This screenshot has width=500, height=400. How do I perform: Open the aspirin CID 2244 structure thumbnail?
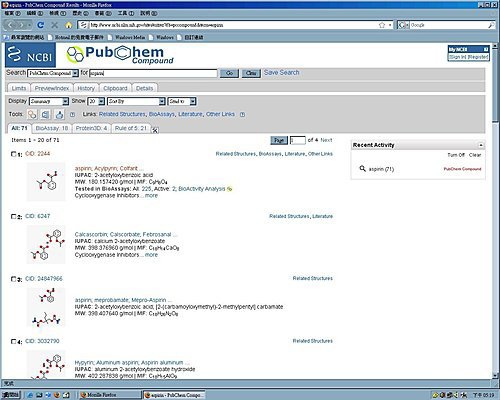point(46,182)
